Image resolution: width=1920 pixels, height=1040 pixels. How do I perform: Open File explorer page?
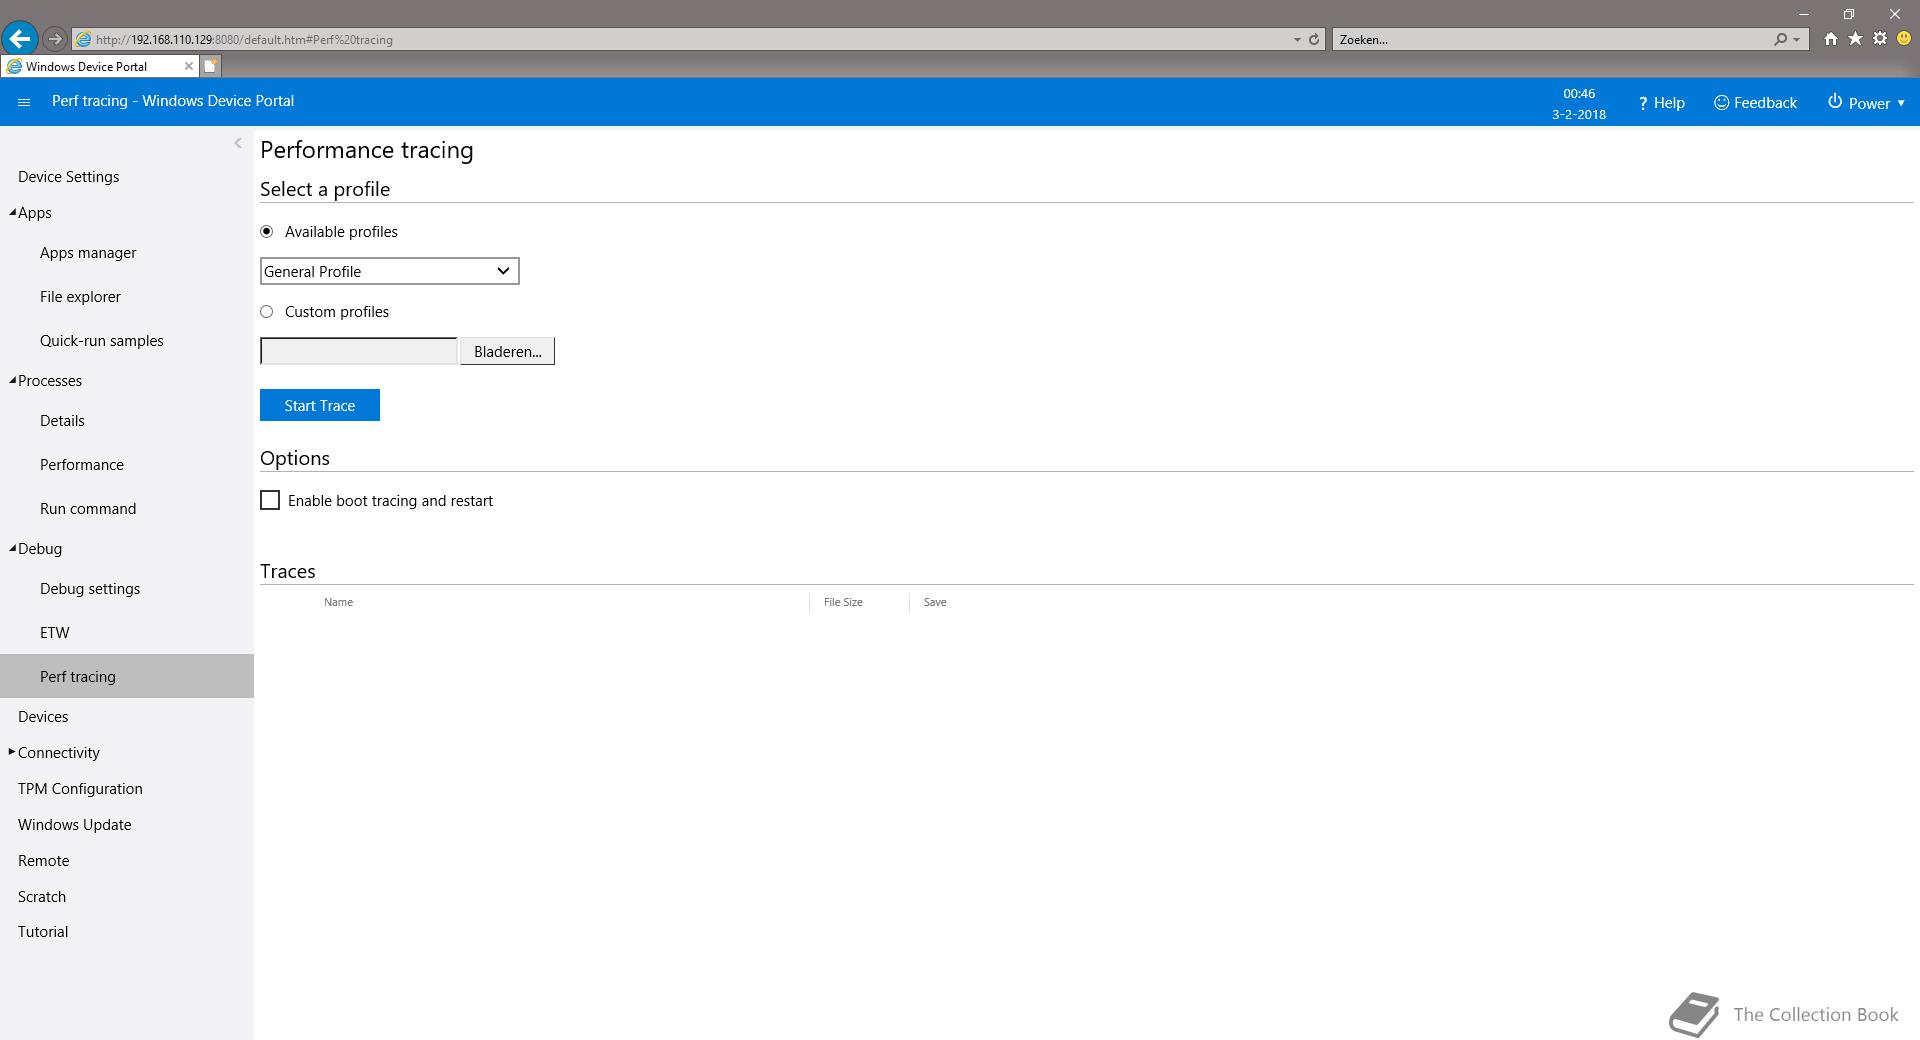80,296
